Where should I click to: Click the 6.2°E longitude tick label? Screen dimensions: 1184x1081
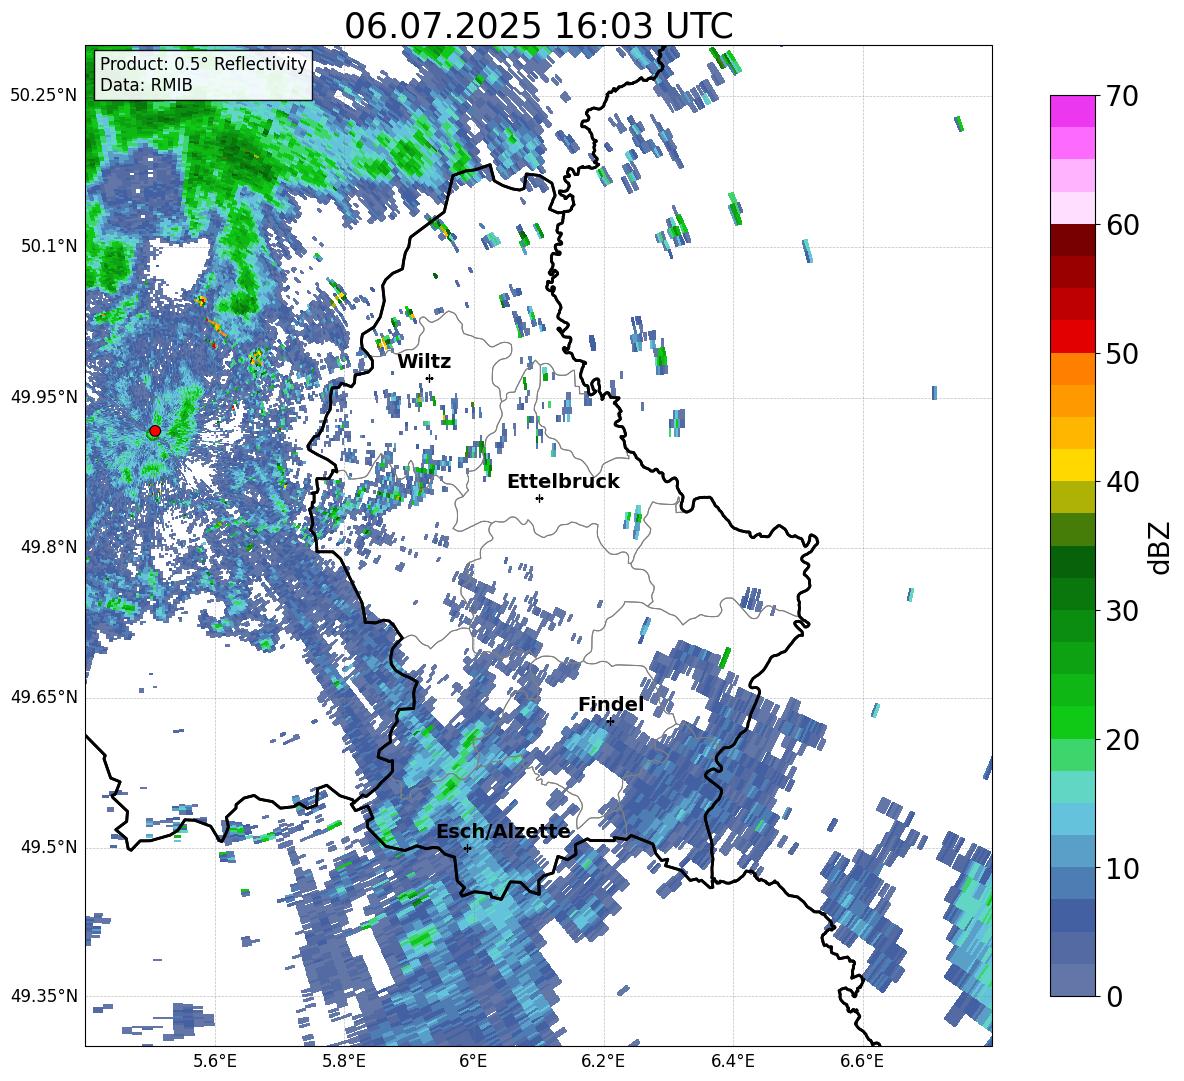coord(603,1061)
